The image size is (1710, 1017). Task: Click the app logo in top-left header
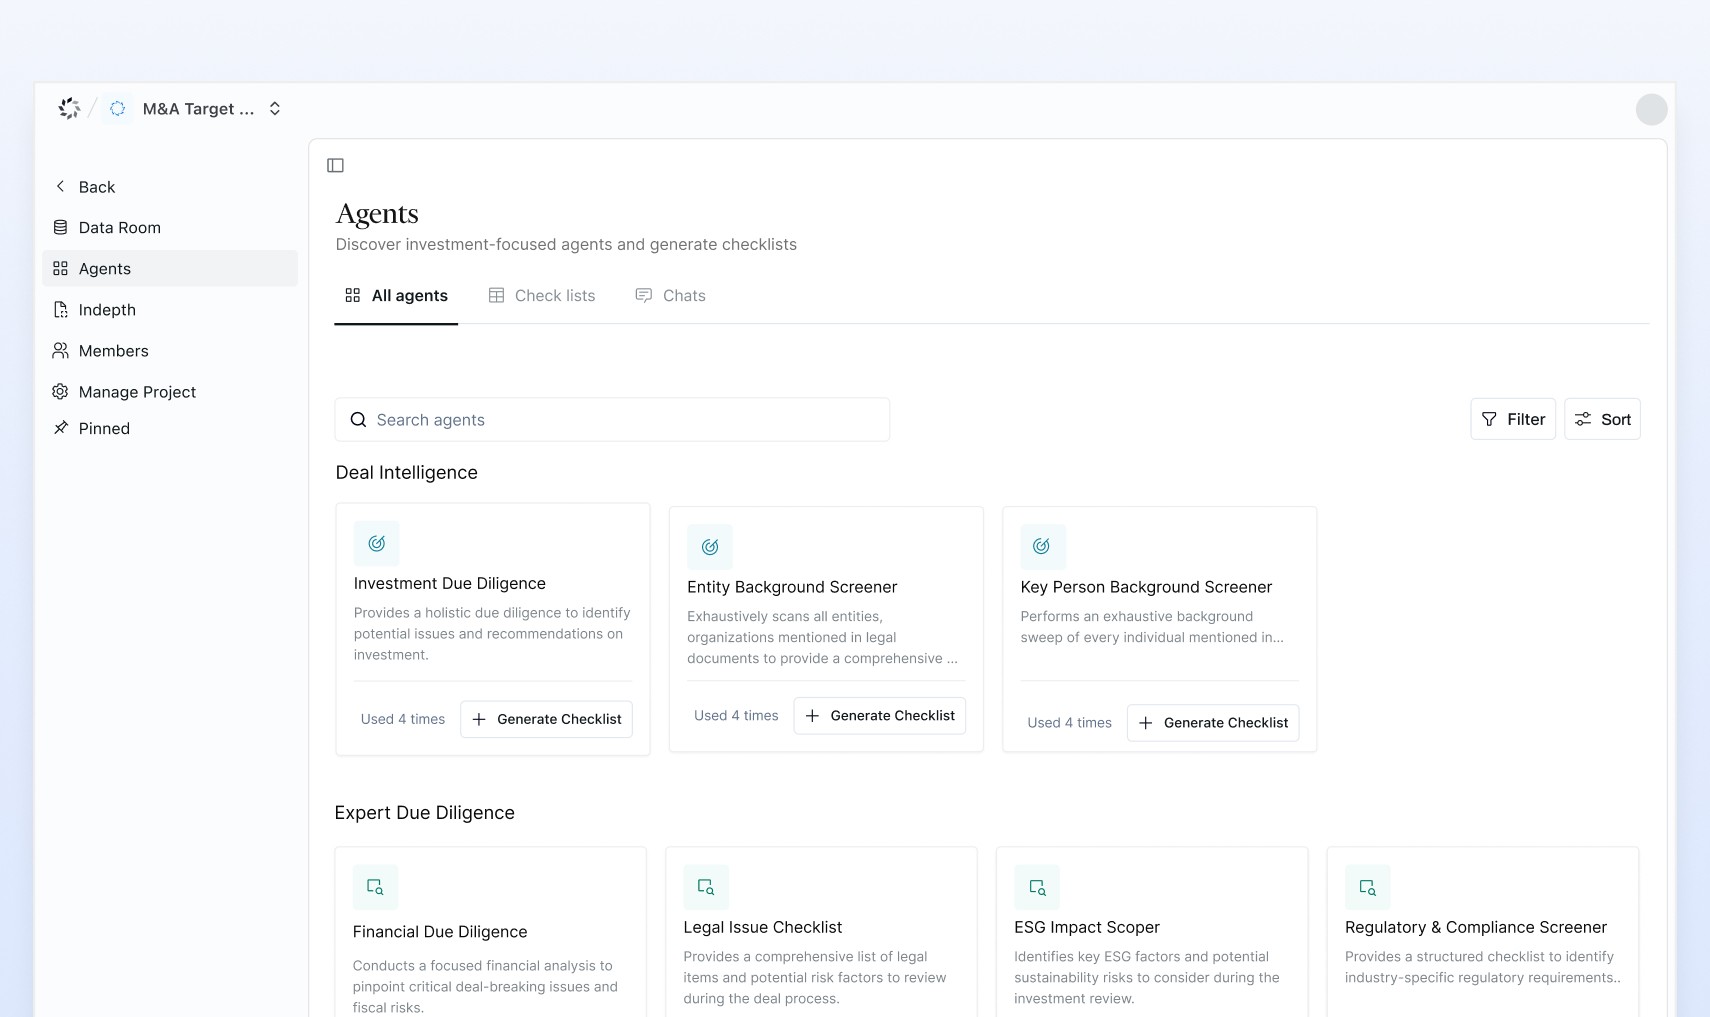[x=69, y=108]
